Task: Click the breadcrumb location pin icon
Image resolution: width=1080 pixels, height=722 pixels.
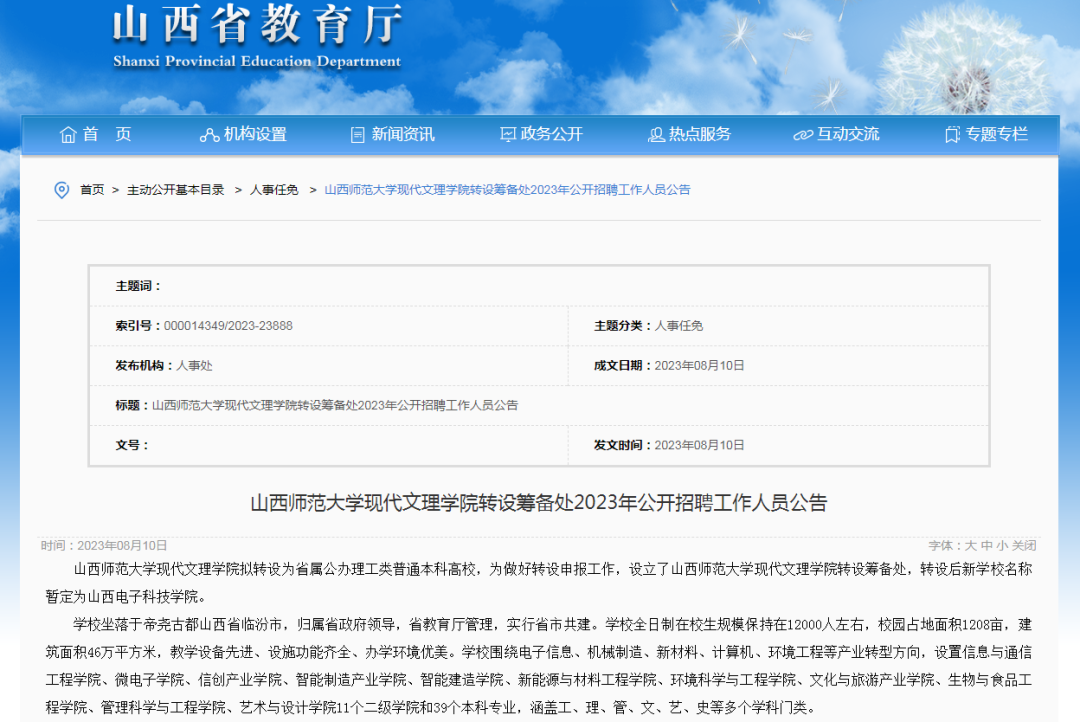Action: point(62,190)
